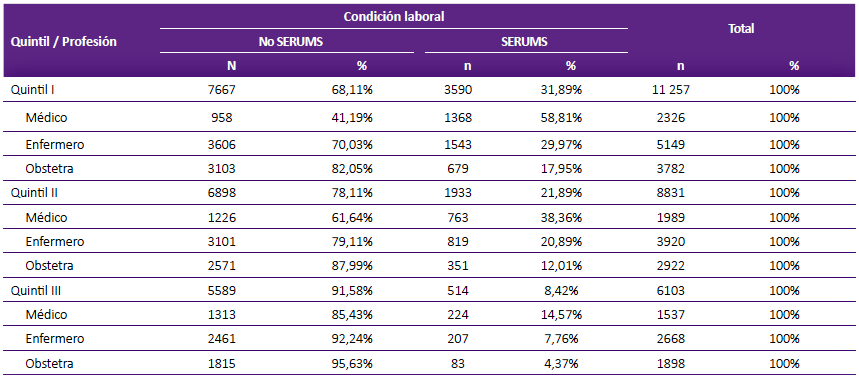Click the 78,11% Quintil II cell
859x376 pixels.
tap(354, 193)
